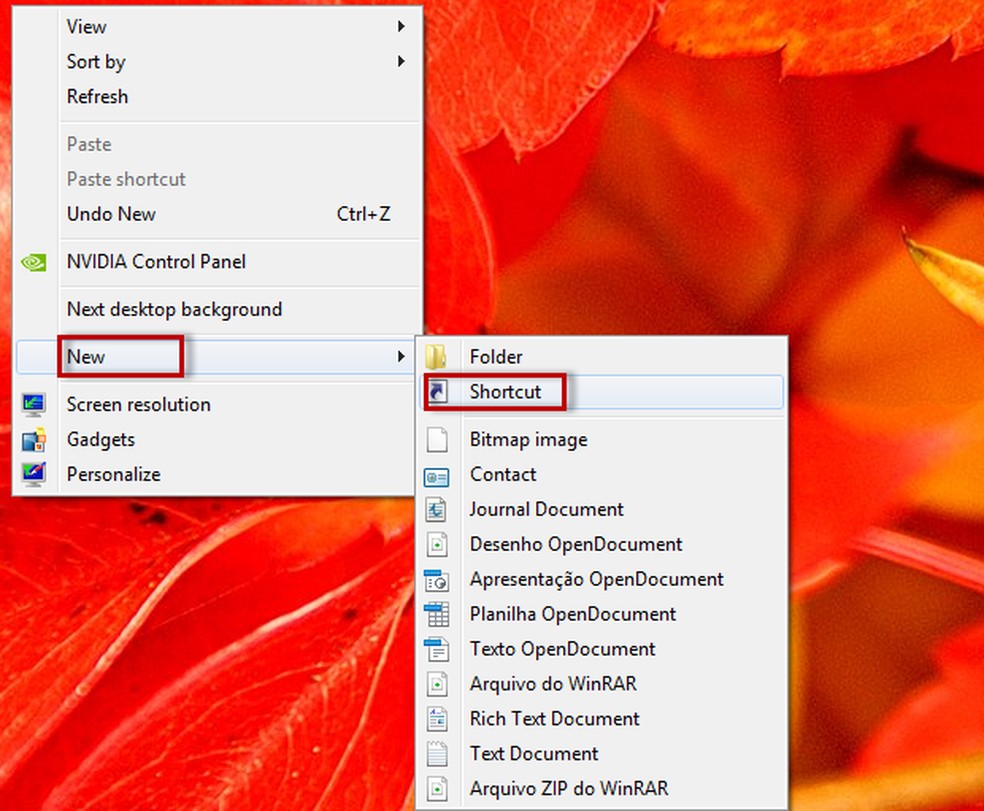Expand the Sort by submenu arrow
The image size is (984, 811).
(x=401, y=62)
